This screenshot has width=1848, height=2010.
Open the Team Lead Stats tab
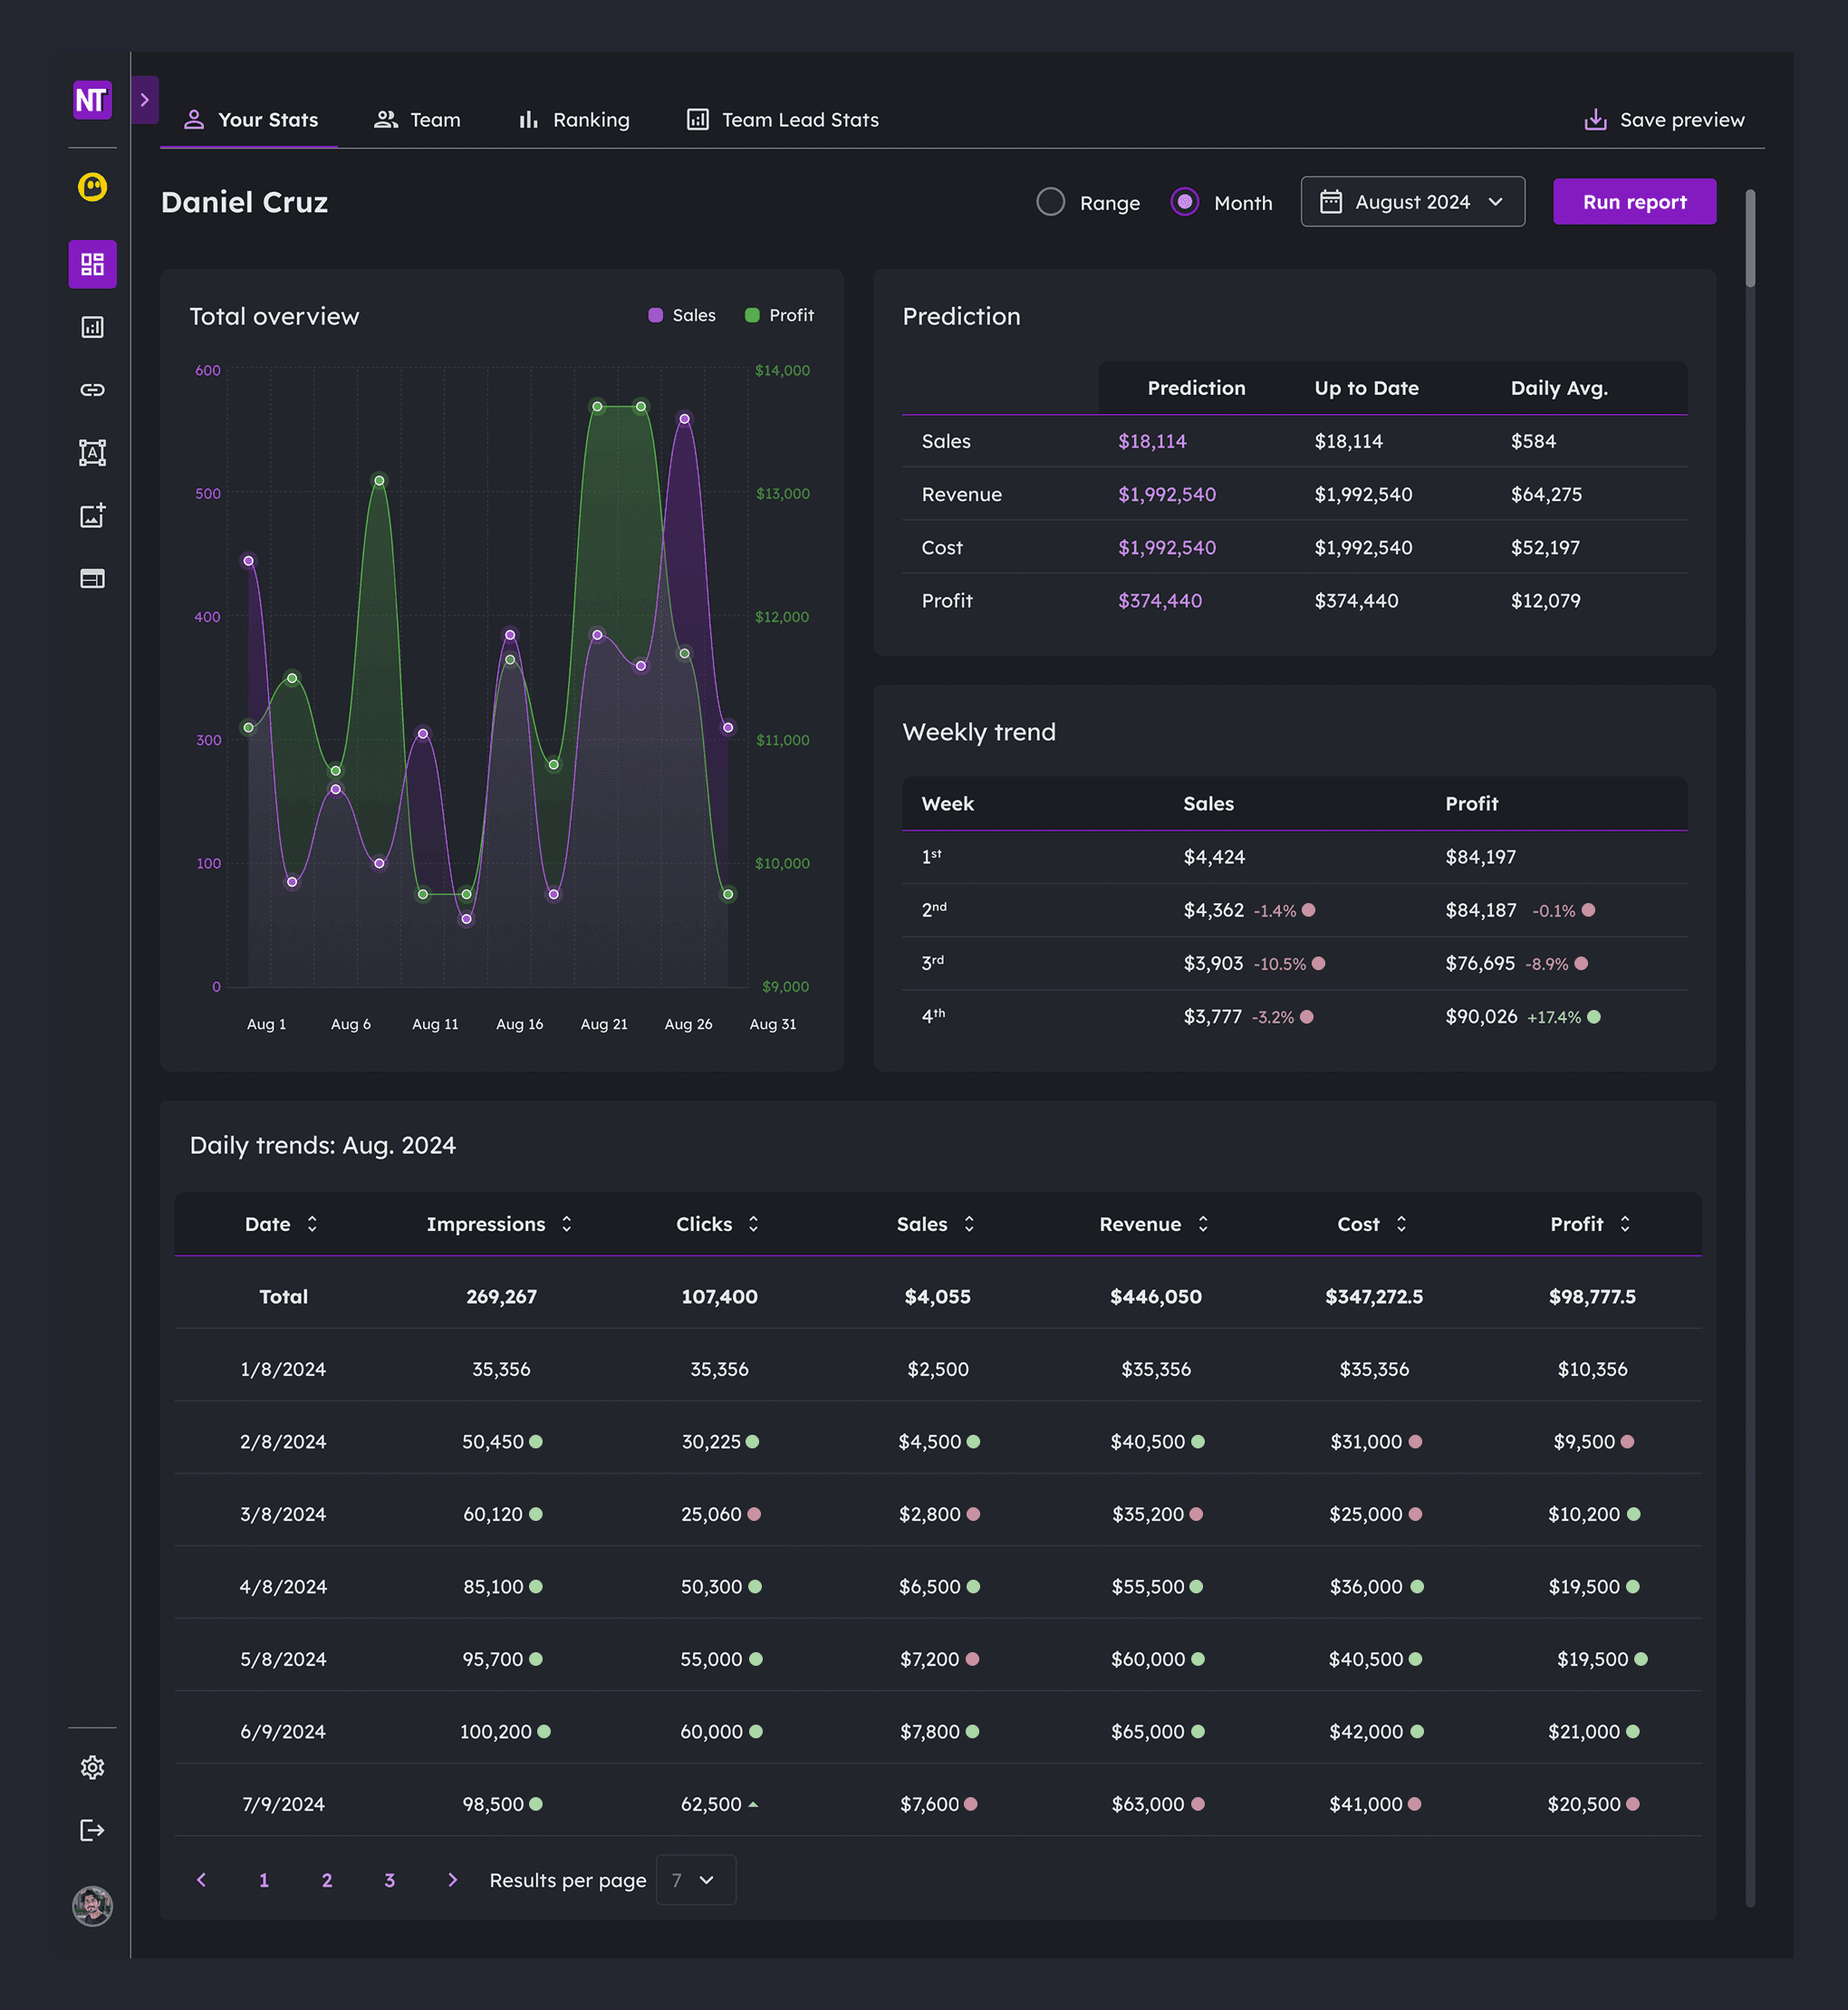[x=782, y=120]
